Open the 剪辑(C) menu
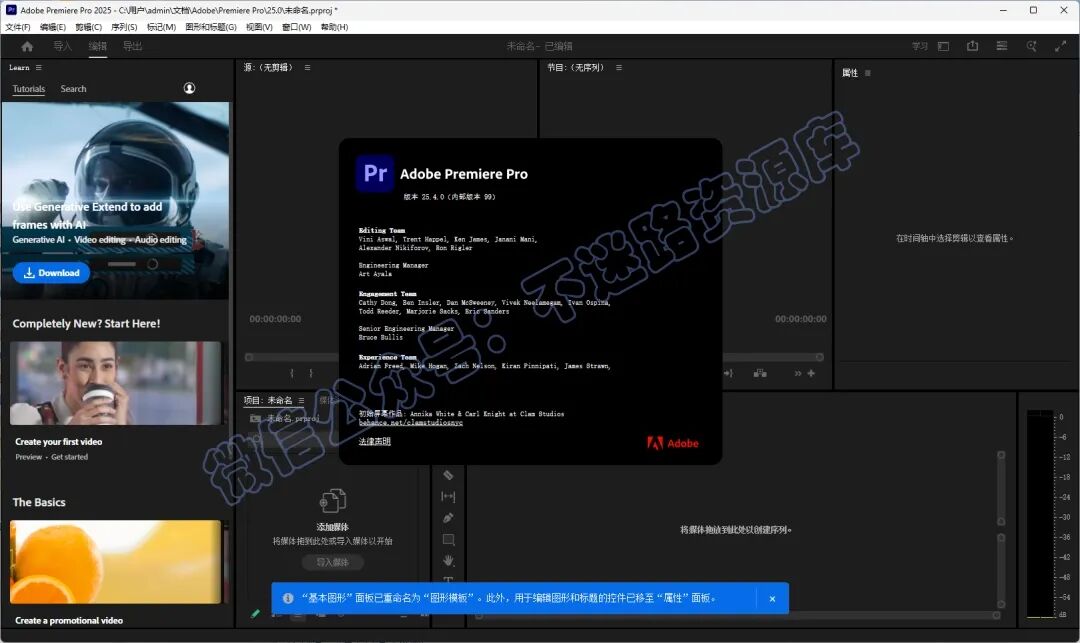 (88, 27)
